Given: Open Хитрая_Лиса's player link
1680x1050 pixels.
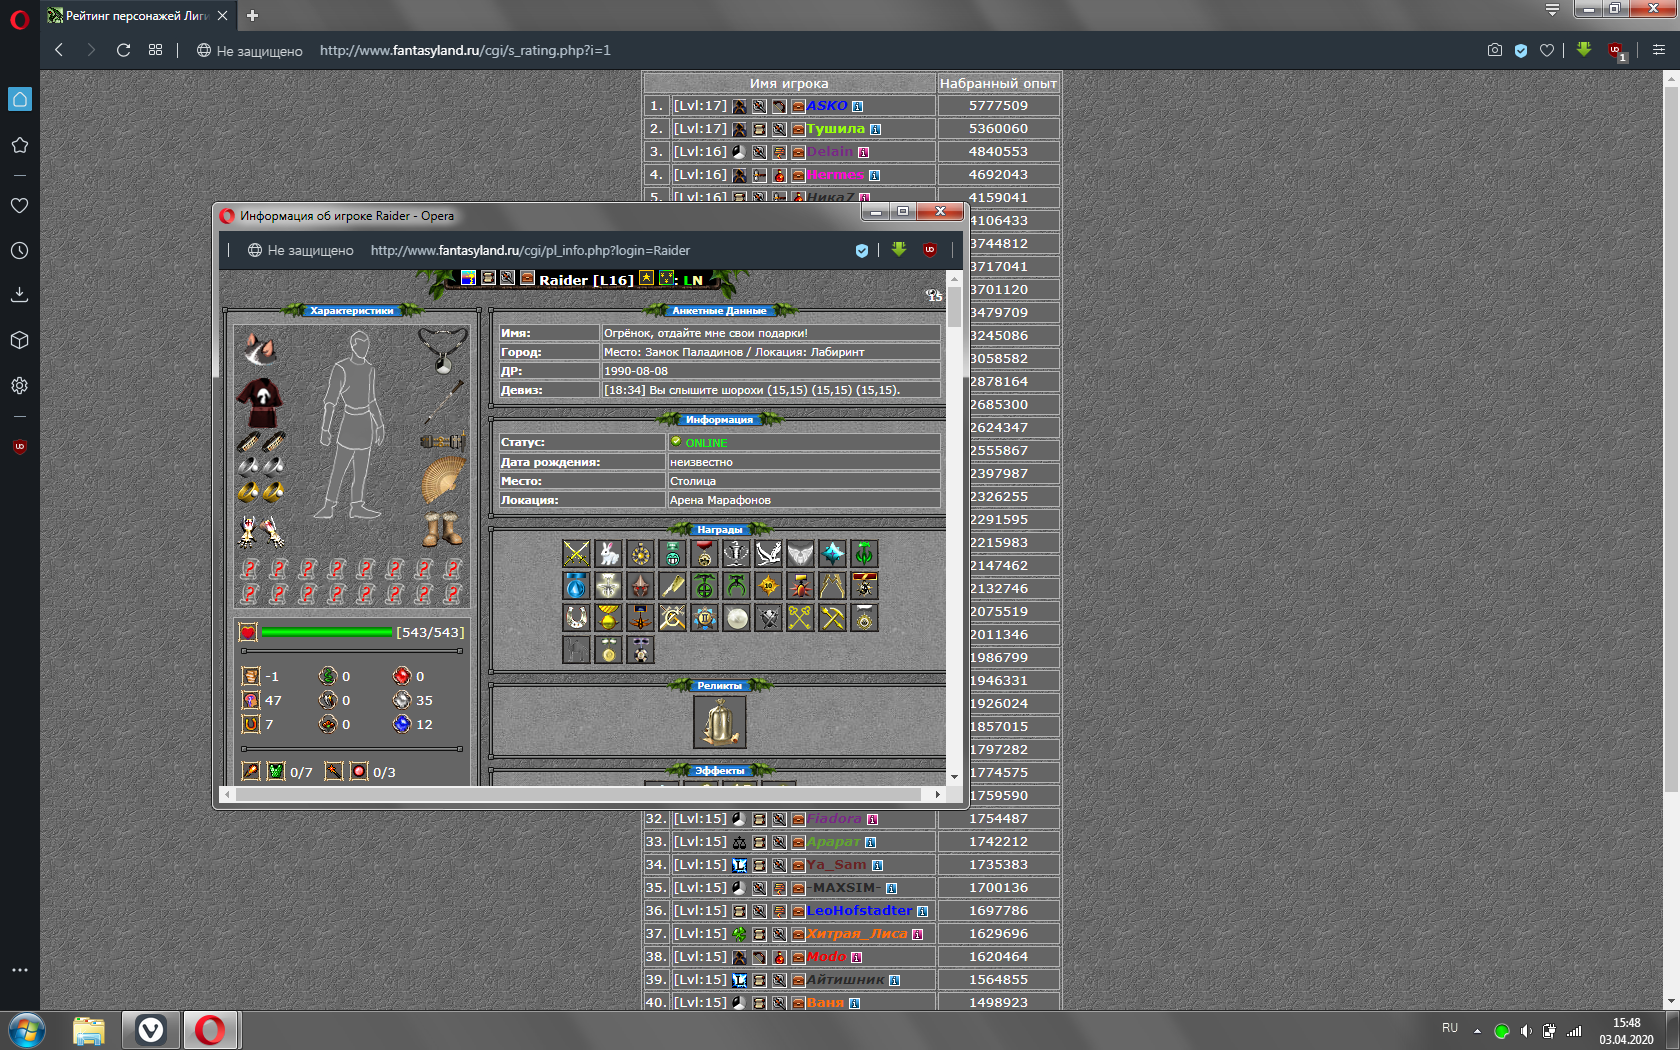Looking at the screenshot, I should (857, 934).
